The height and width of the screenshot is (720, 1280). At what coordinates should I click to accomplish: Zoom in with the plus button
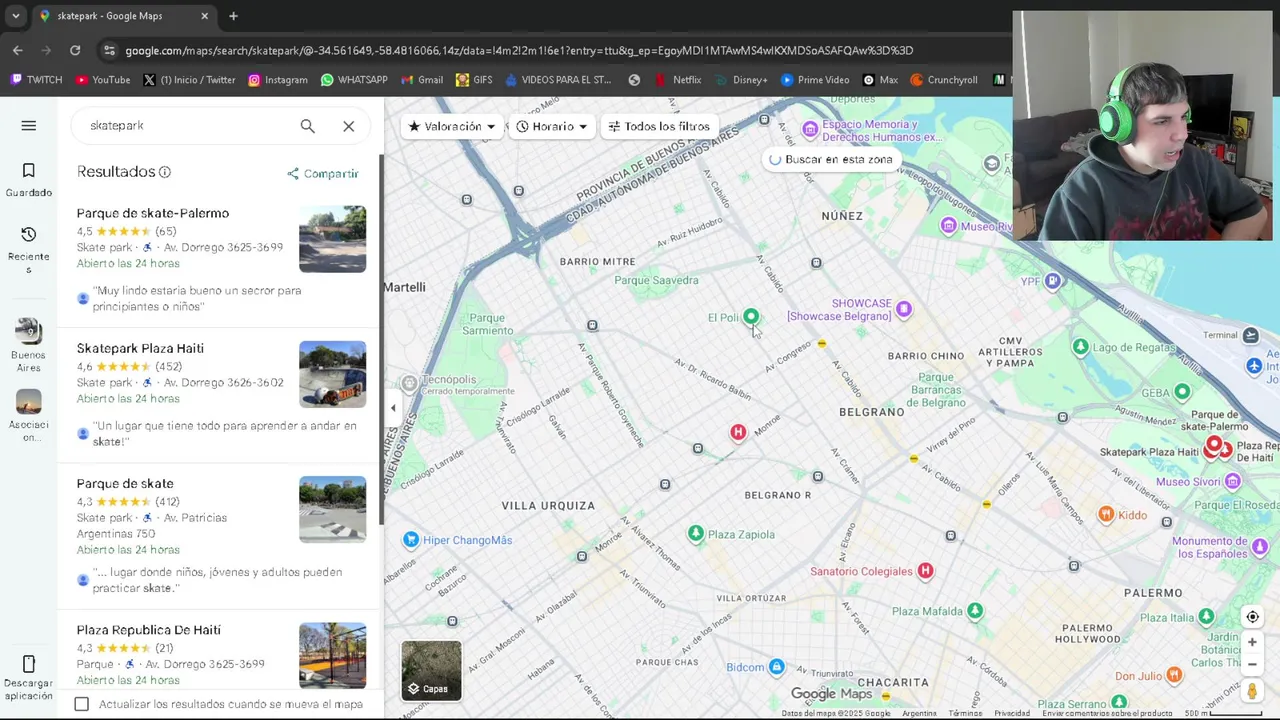(1252, 642)
